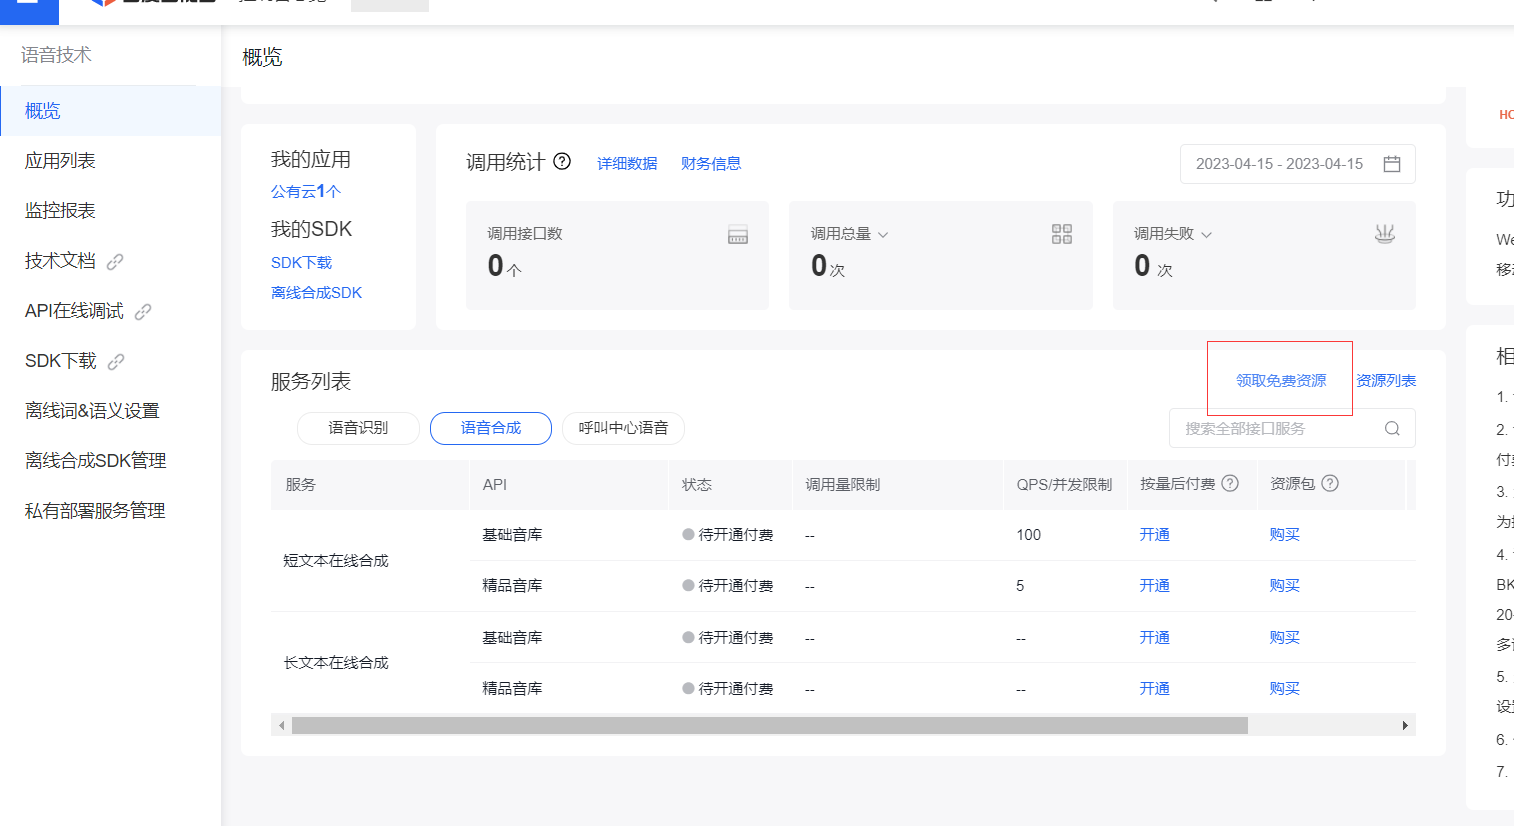The width and height of the screenshot is (1514, 826).
Task: Click 开通 for 短文本 基础音库
Action: pos(1154,535)
